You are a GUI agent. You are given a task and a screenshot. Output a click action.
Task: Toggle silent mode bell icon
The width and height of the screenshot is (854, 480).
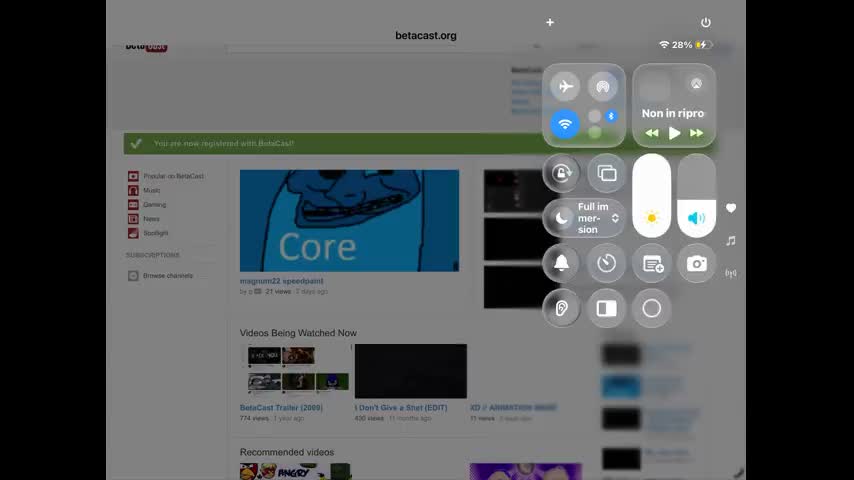coord(562,263)
